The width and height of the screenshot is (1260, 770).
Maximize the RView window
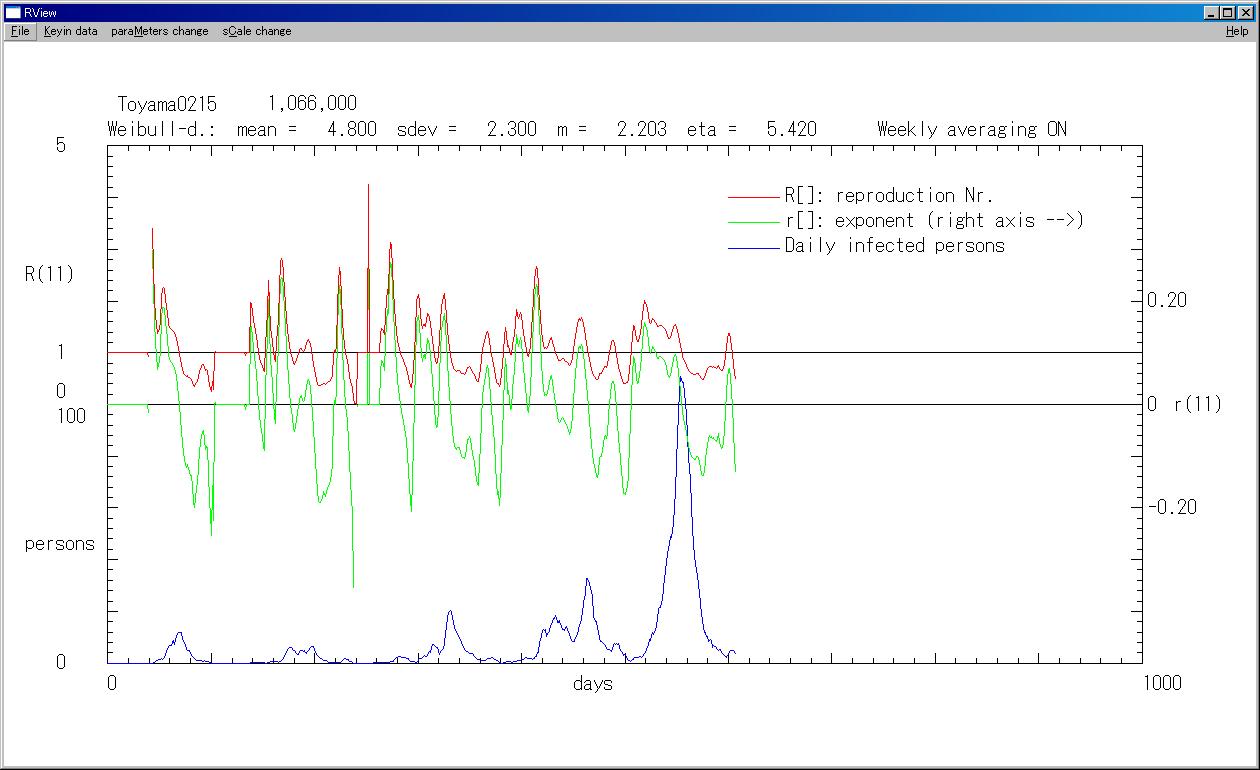1227,13
